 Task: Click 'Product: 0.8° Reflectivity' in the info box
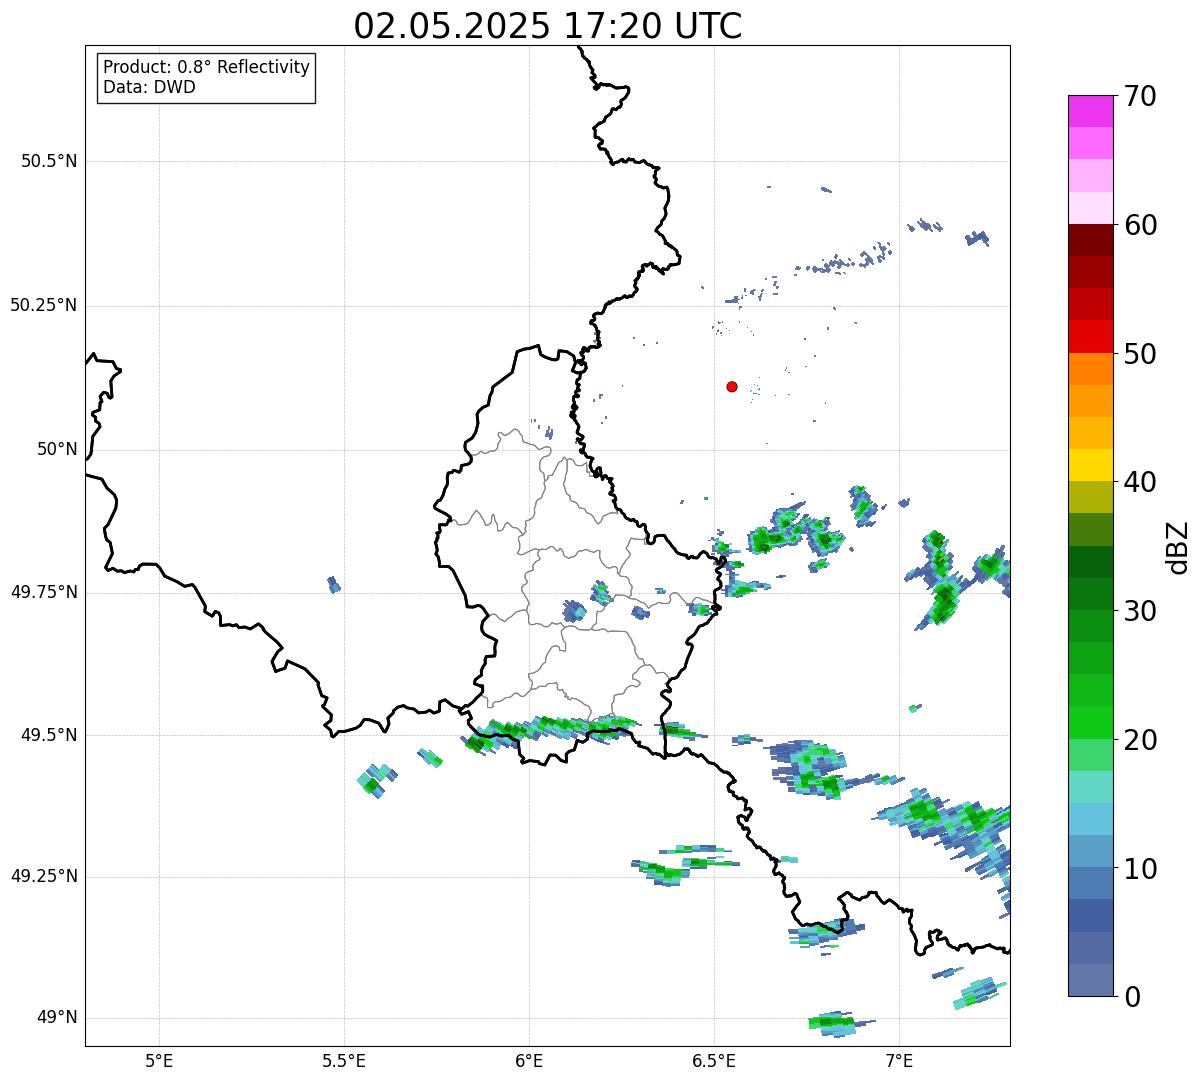click(x=207, y=67)
